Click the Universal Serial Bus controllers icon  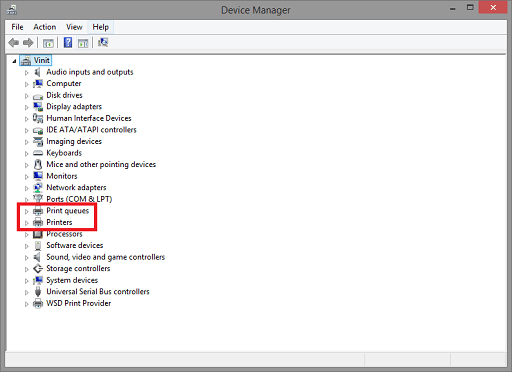(x=38, y=292)
